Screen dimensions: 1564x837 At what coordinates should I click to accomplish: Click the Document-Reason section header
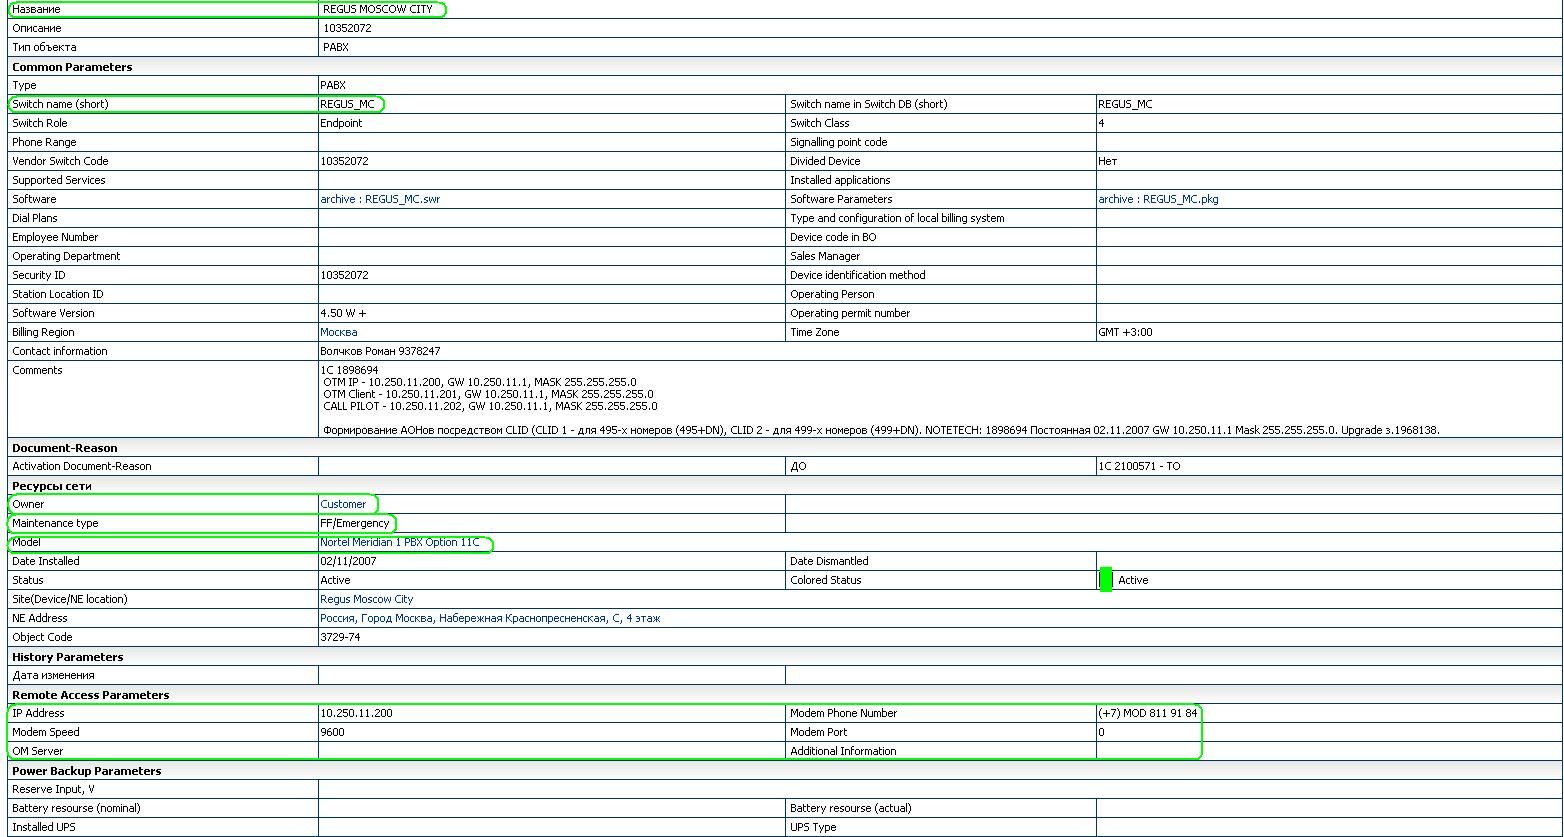(65, 448)
